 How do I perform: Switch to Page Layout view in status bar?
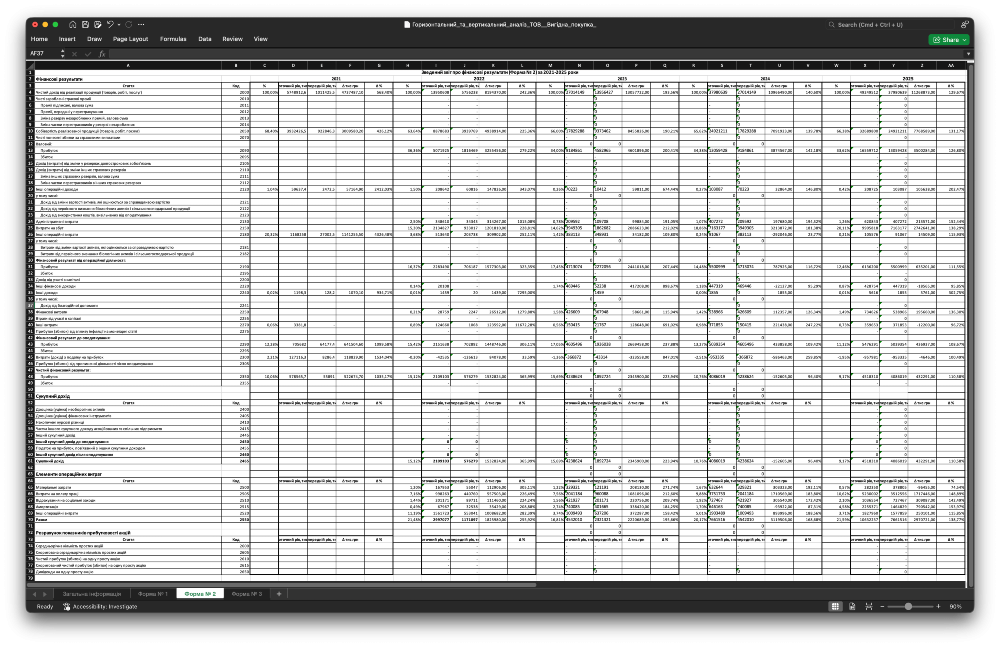[x=852, y=606]
